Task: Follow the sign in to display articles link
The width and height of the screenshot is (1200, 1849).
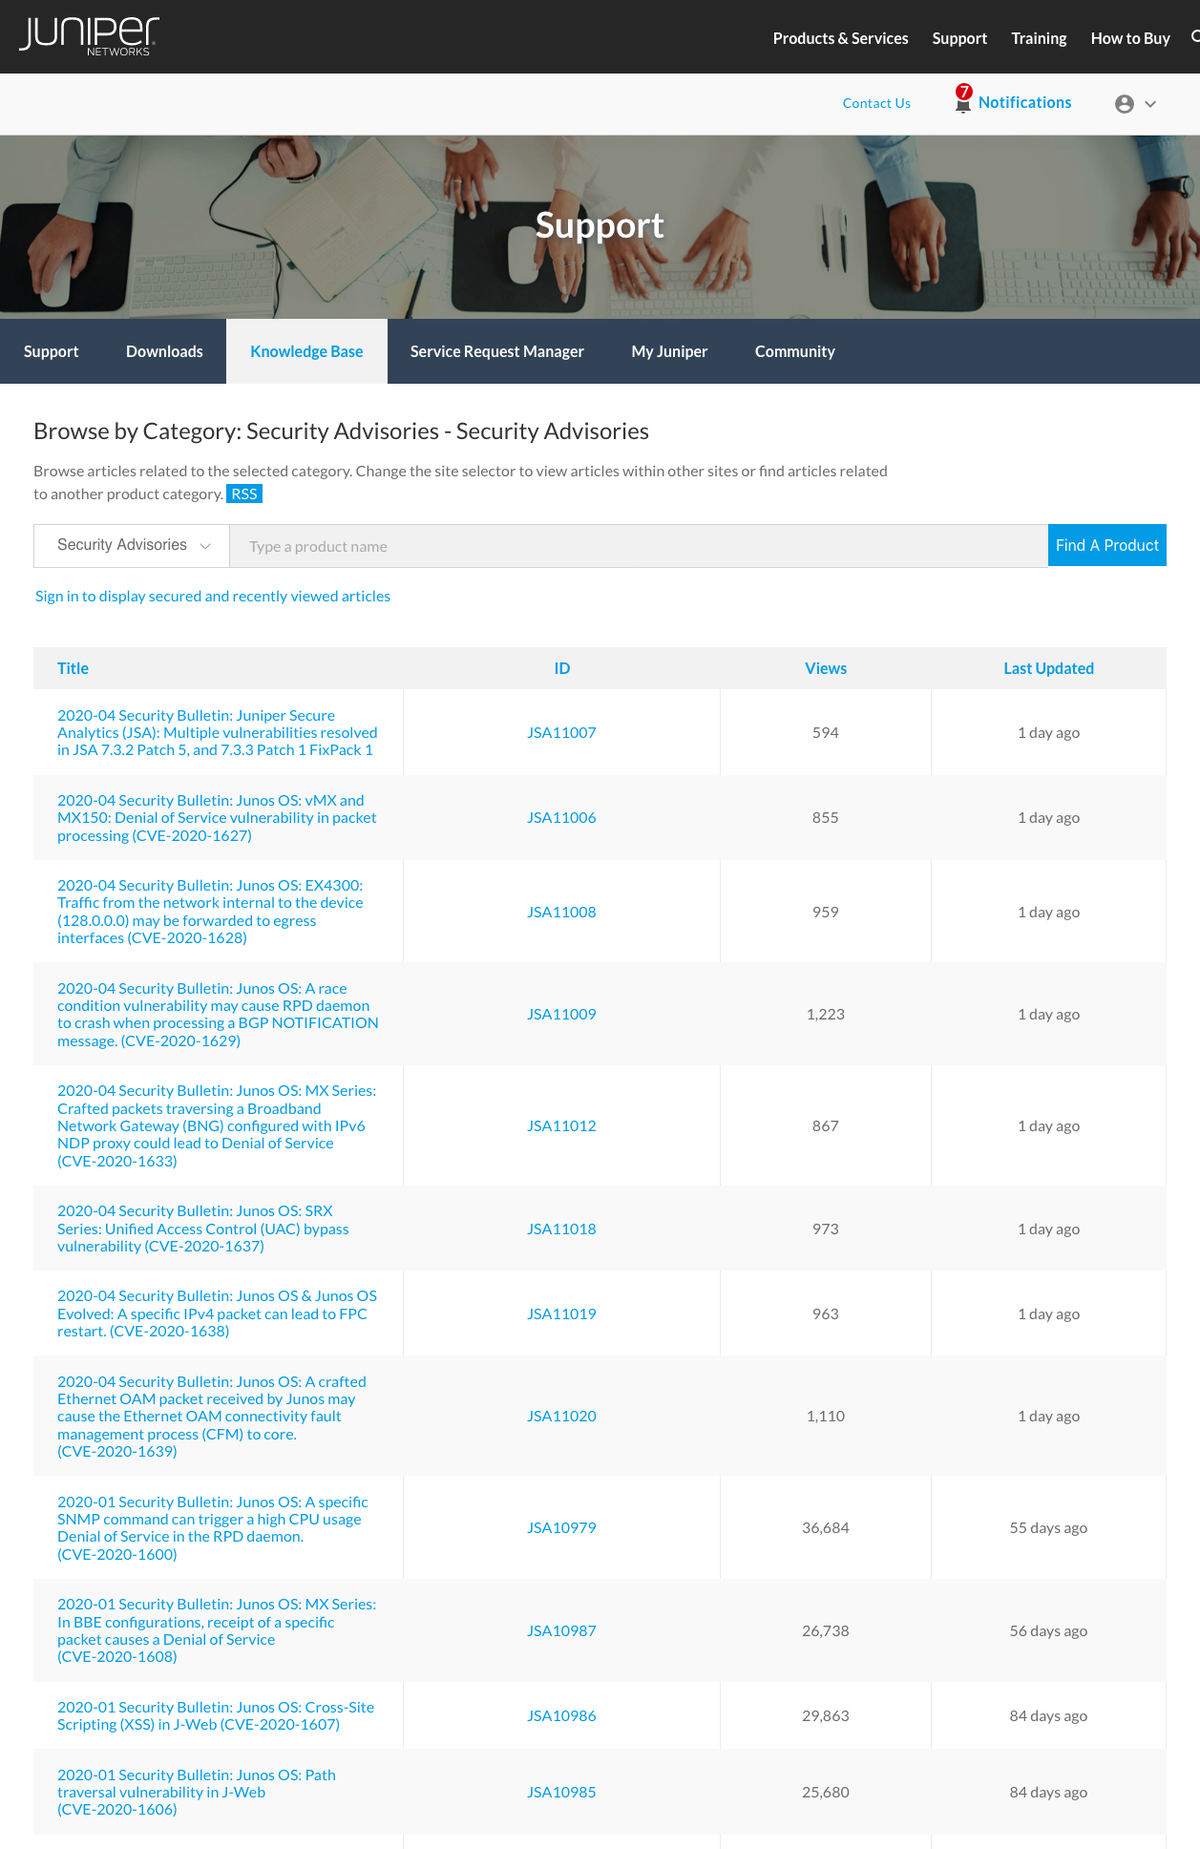Action: [x=212, y=596]
